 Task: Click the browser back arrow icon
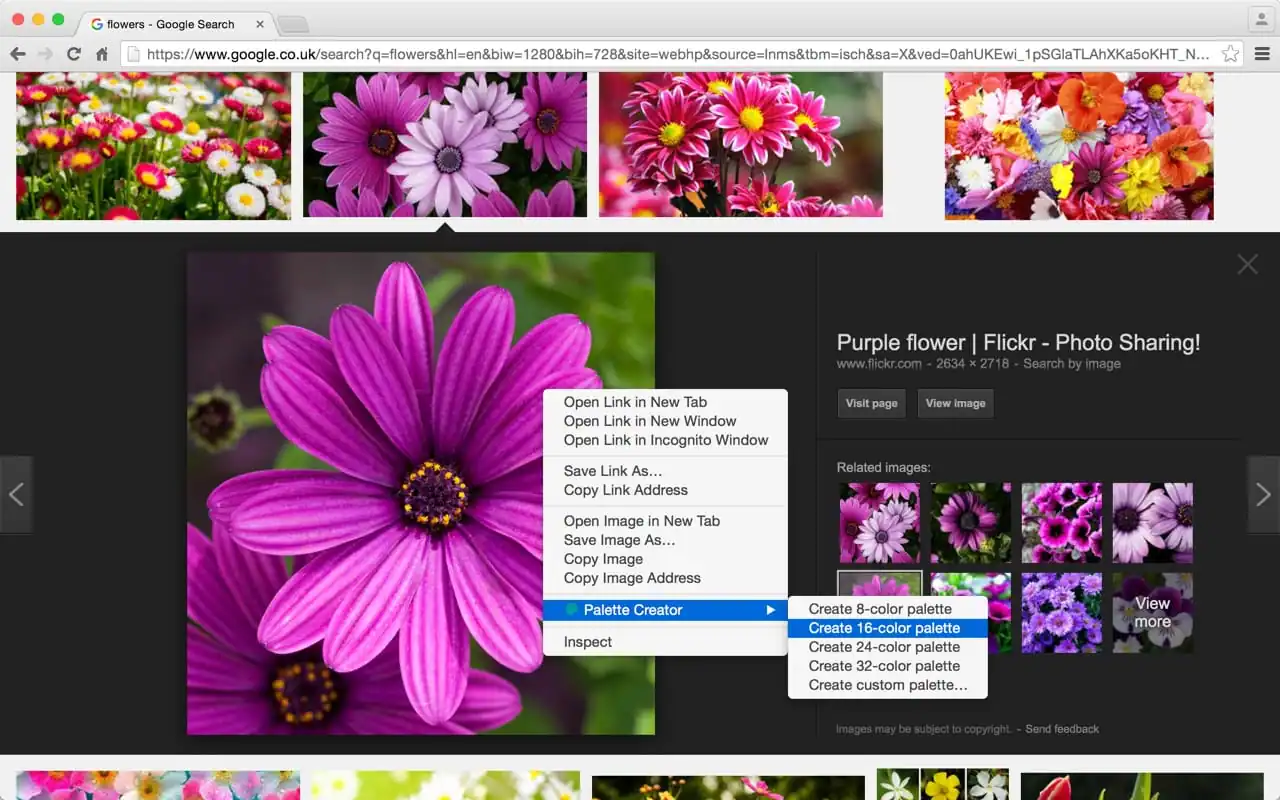(17, 54)
